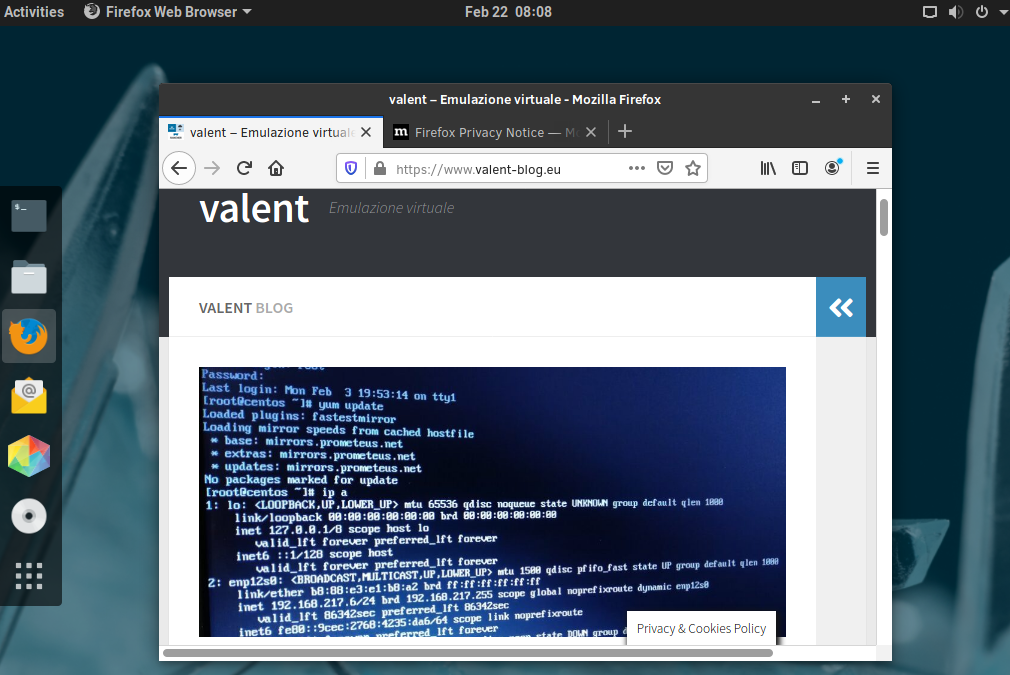
Task: Click the VALENT BLOG heading link
Action: [x=246, y=307]
